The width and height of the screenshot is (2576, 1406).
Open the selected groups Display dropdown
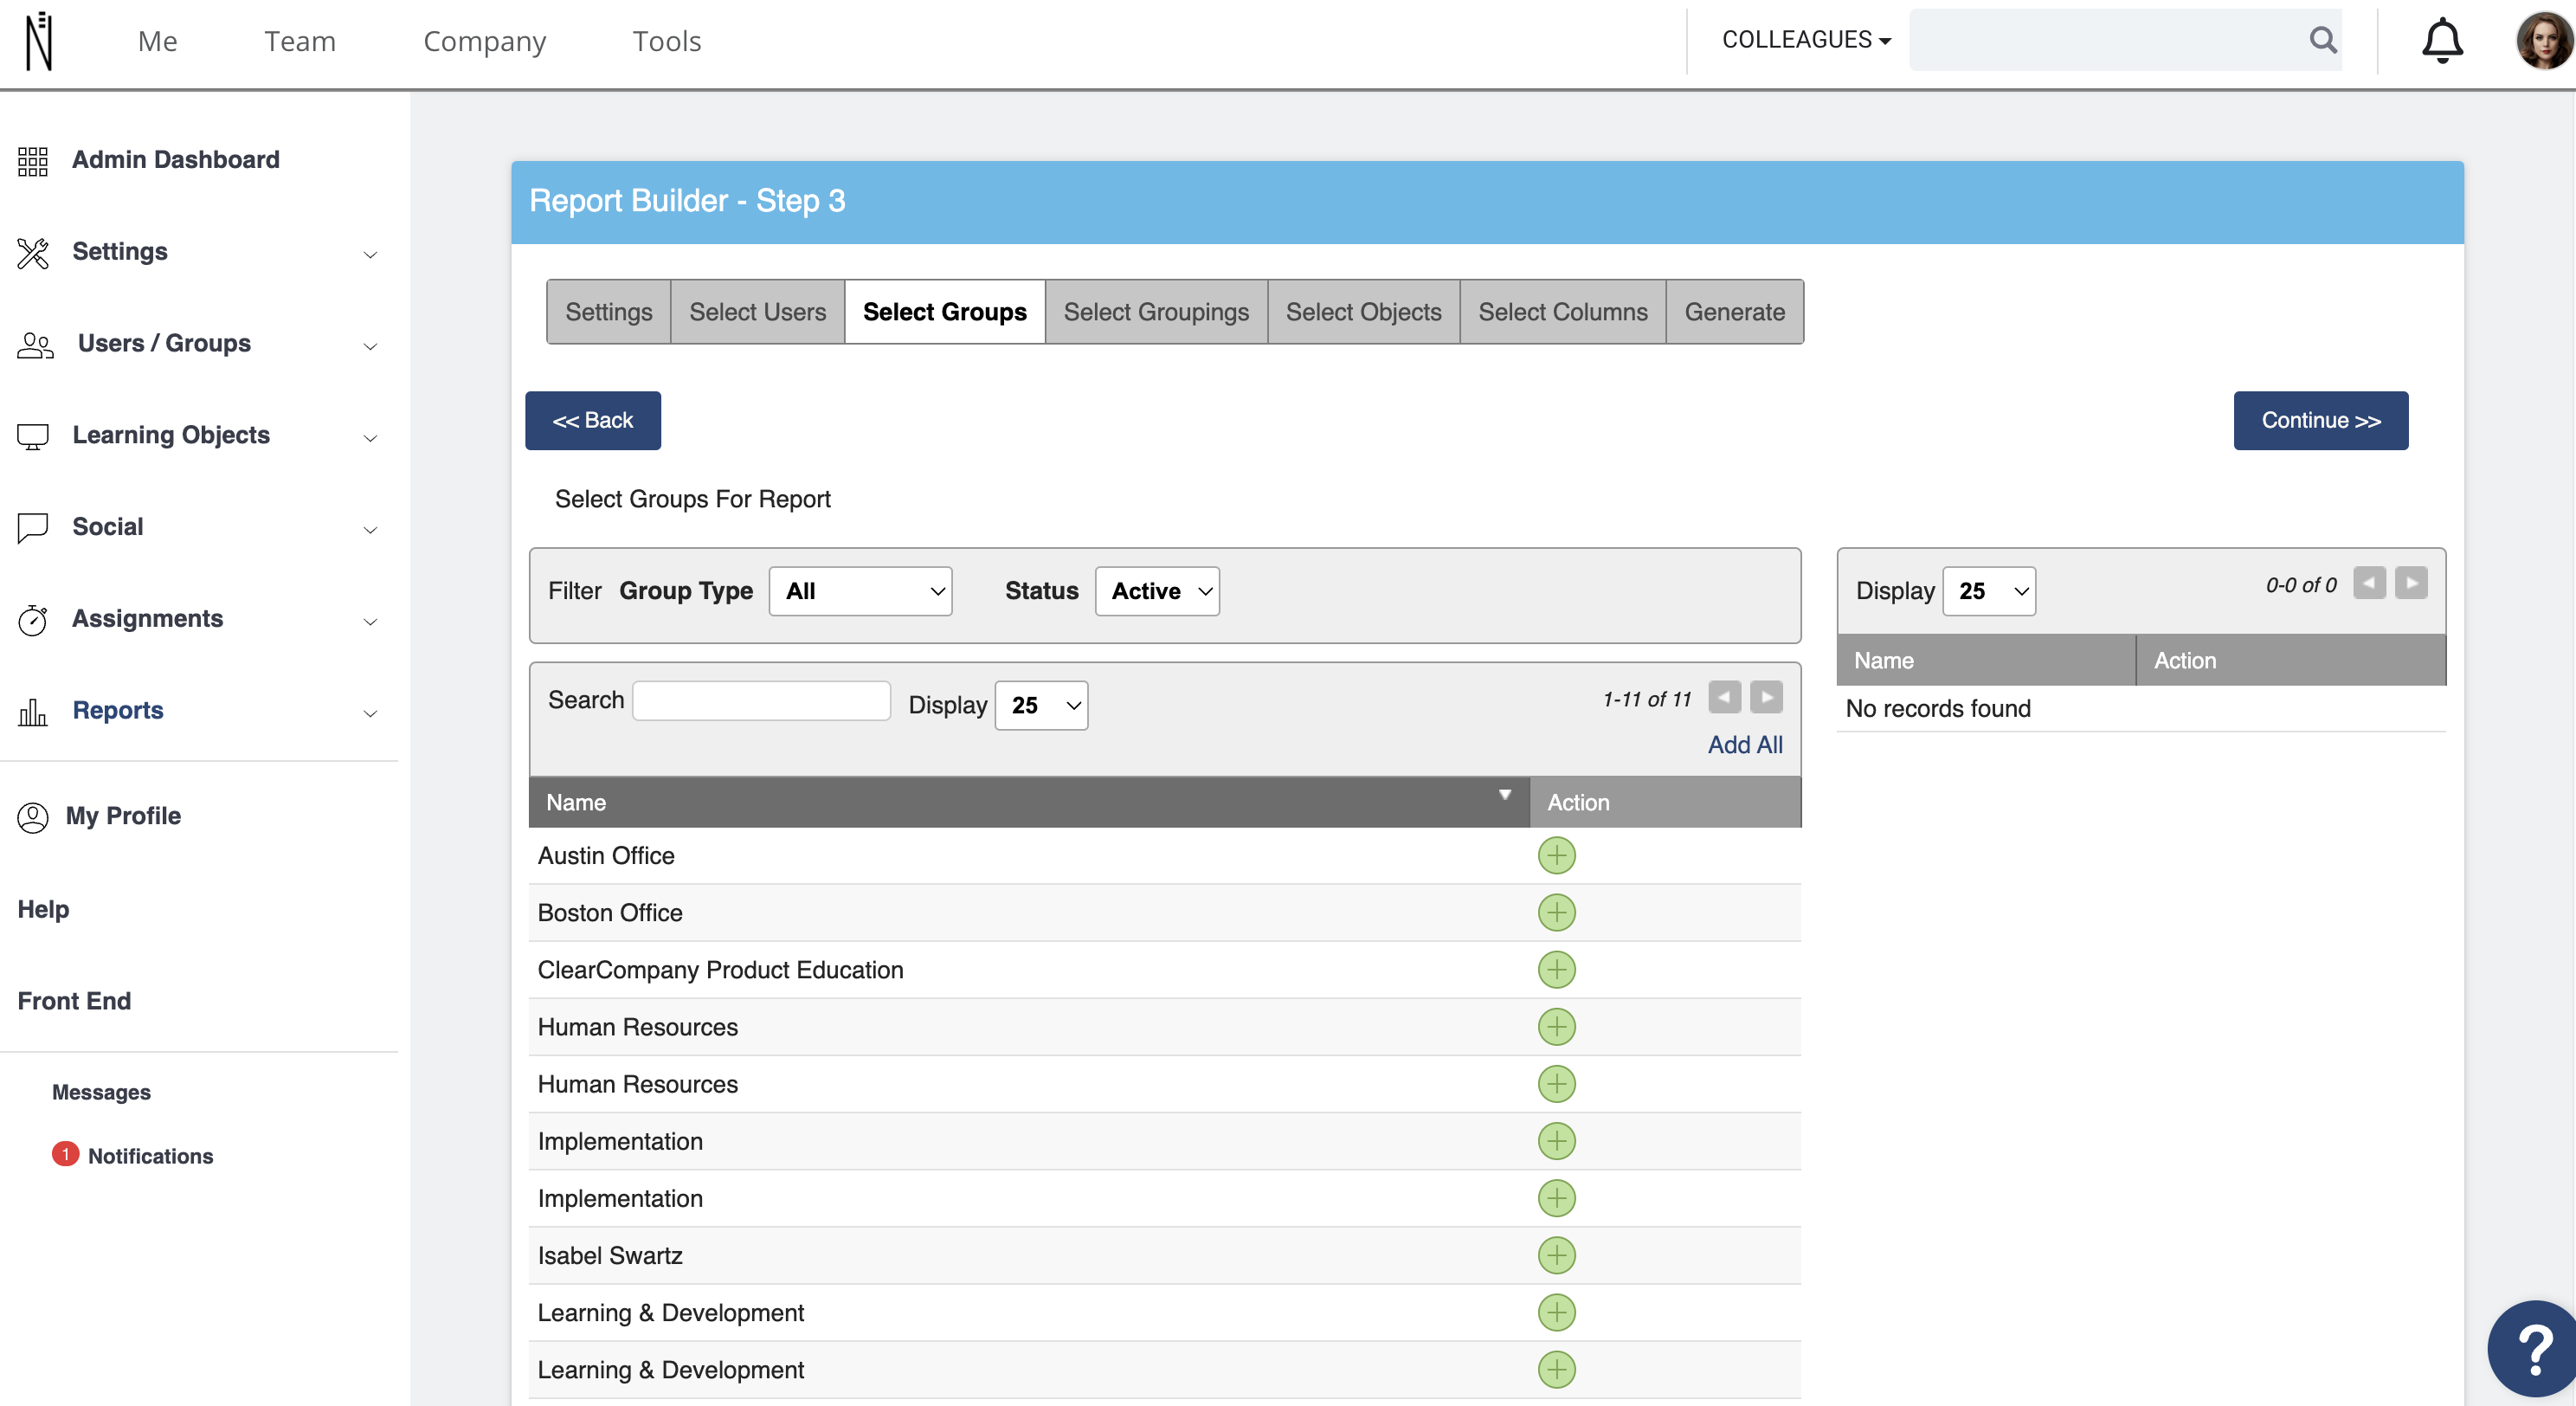(x=1988, y=591)
